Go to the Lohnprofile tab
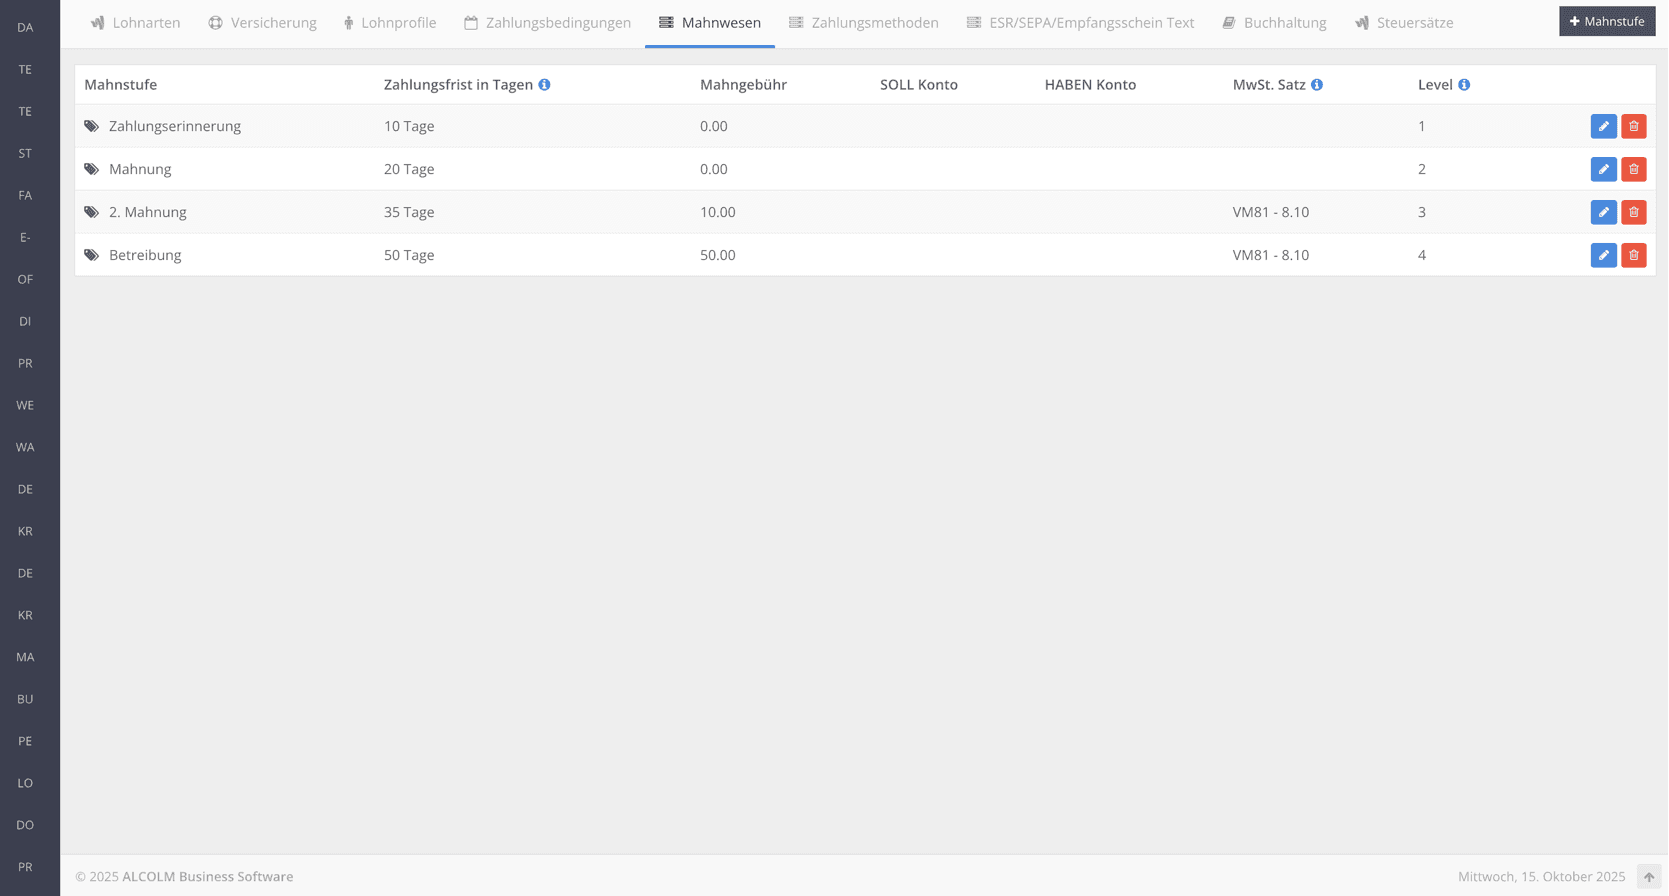This screenshot has width=1669, height=896. (389, 23)
